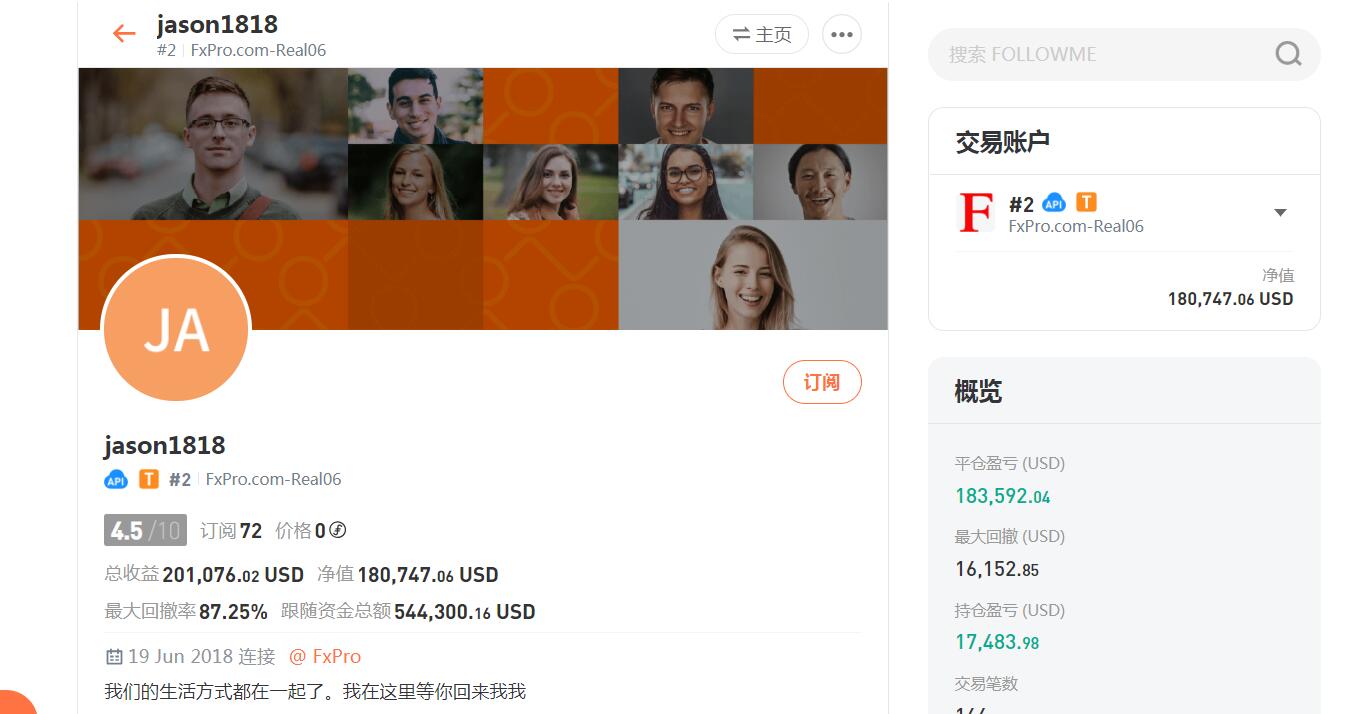
Task: Open the 主页 switch button
Action: 762,34
